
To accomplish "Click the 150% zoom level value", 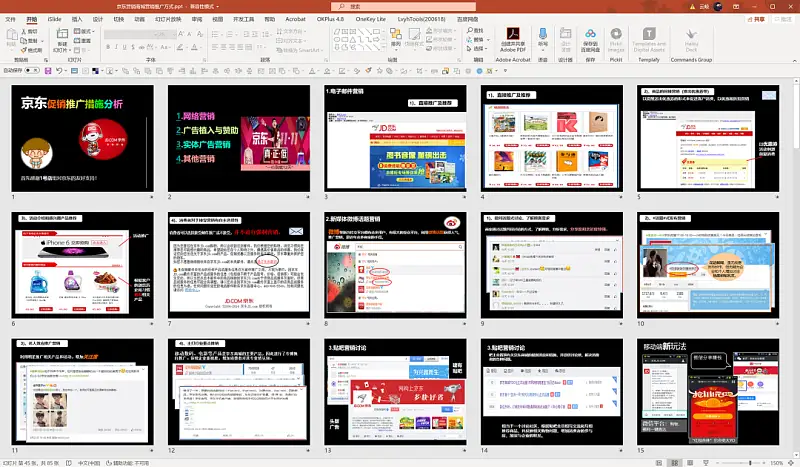I will point(777,463).
